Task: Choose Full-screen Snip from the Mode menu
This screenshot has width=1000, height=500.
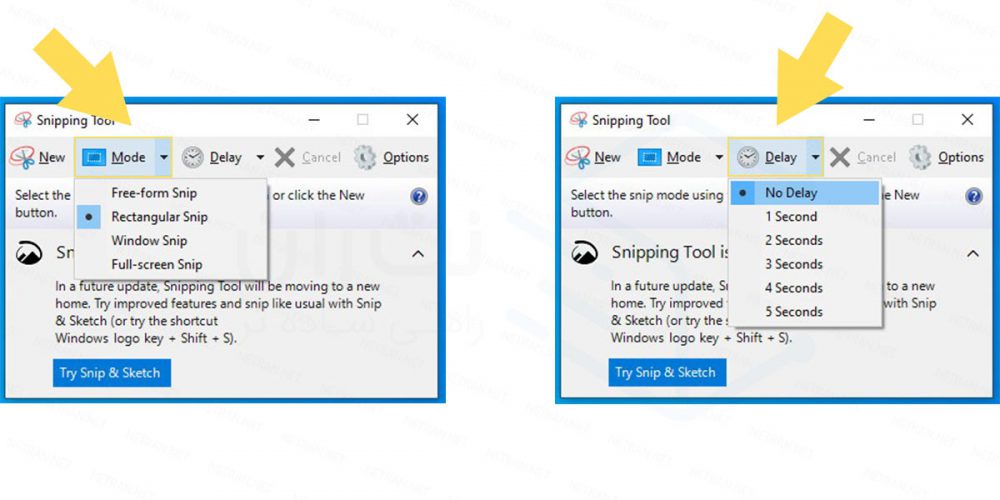Action: (x=156, y=265)
